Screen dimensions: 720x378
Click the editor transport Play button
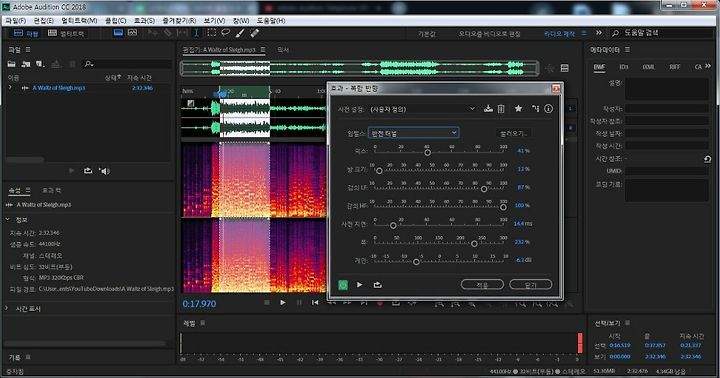point(282,303)
